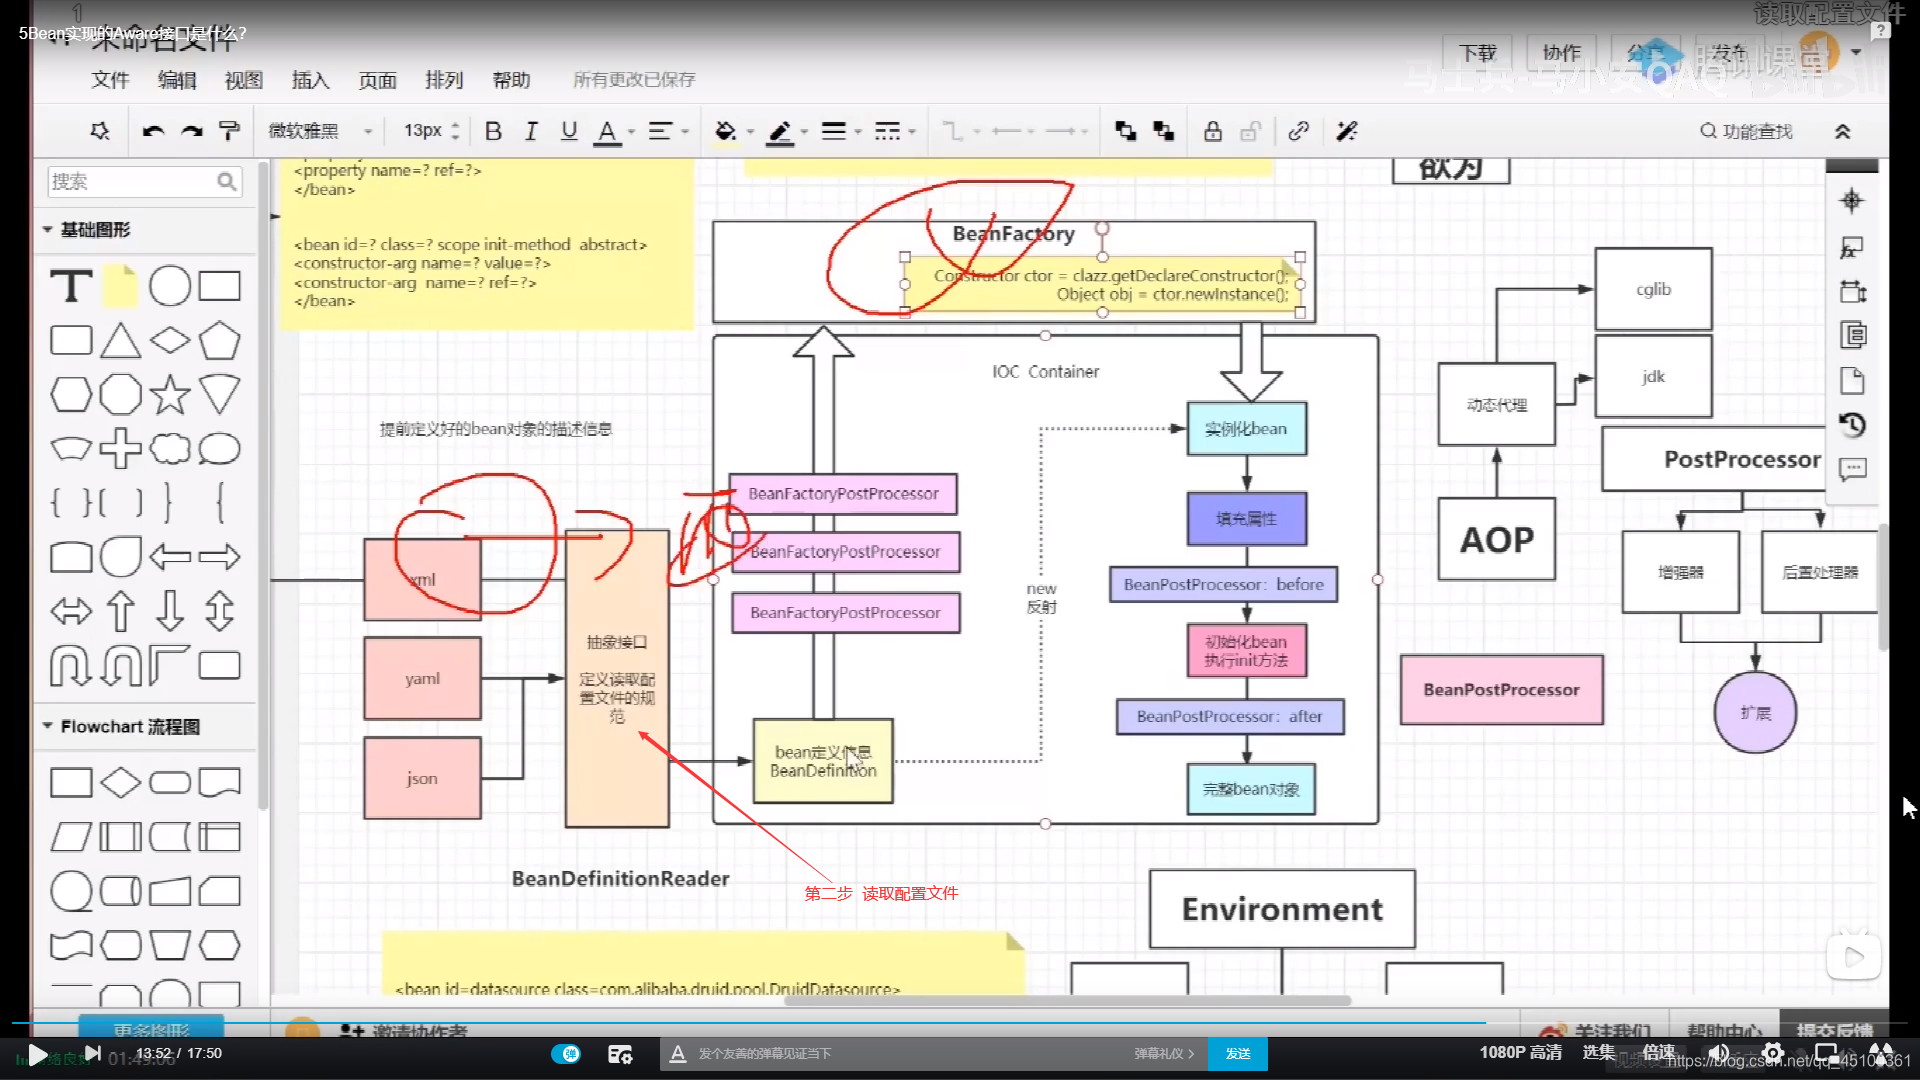The height and width of the screenshot is (1080, 1920).
Task: Toggle bold text formatting
Action: tap(493, 131)
